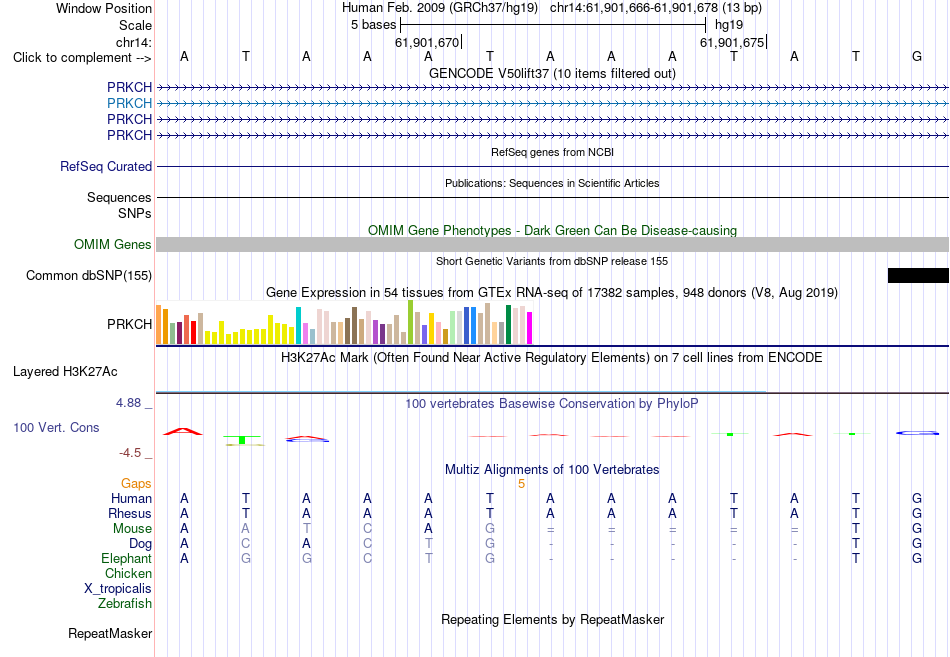
Task: Click the RepeatMasker track label
Action: click(x=110, y=633)
